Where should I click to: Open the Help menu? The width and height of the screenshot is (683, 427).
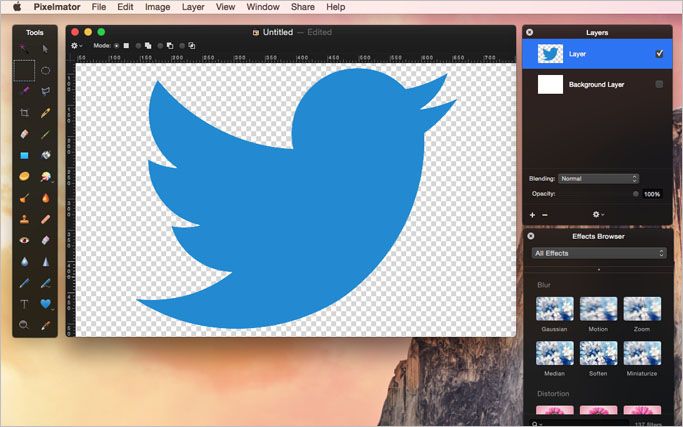tap(335, 7)
